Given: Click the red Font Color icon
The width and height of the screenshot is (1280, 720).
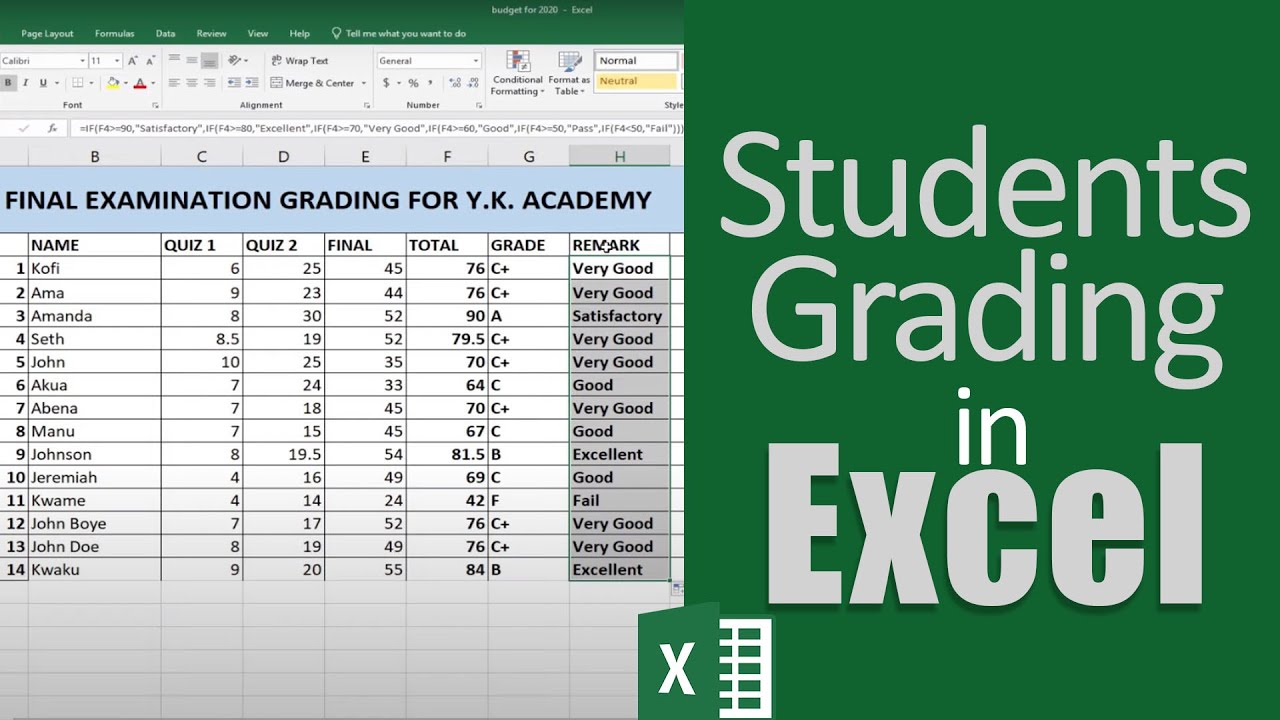Looking at the screenshot, I should coord(139,83).
